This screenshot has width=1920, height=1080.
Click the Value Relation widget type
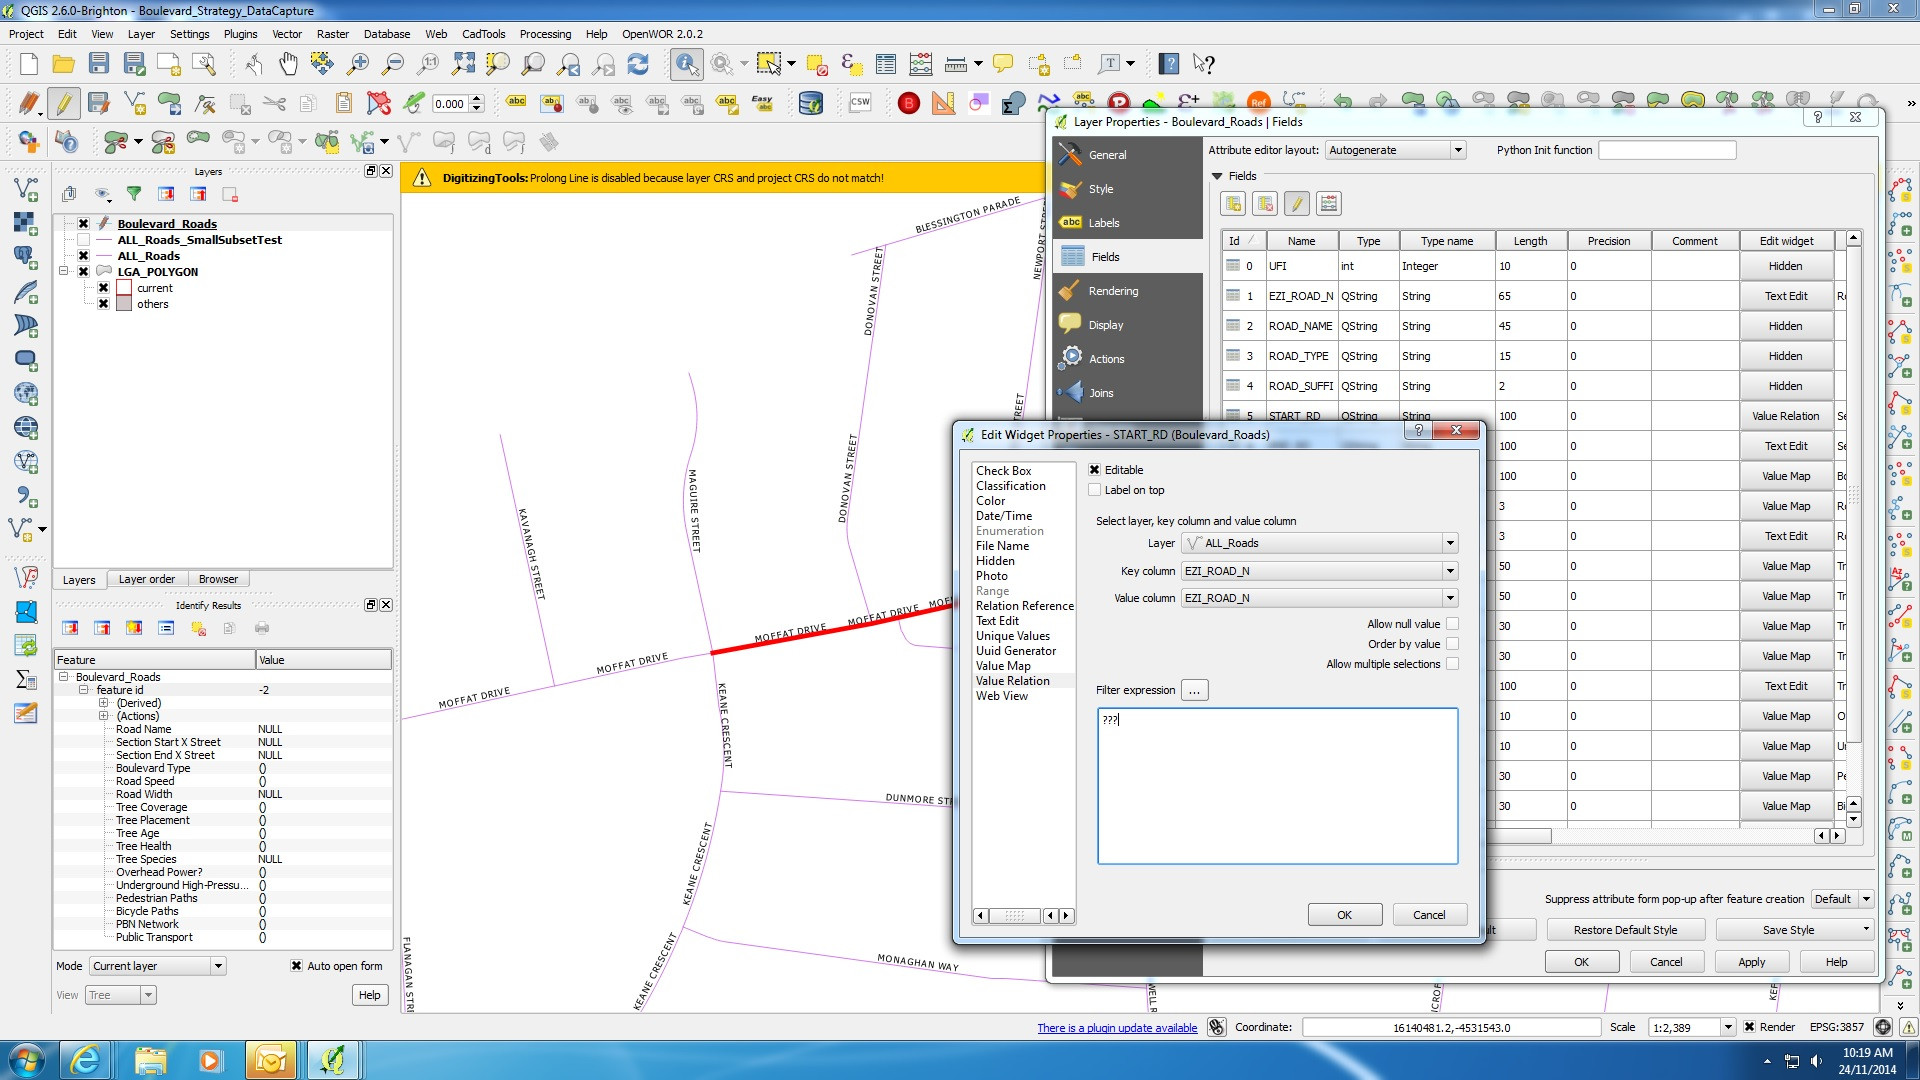click(1013, 680)
